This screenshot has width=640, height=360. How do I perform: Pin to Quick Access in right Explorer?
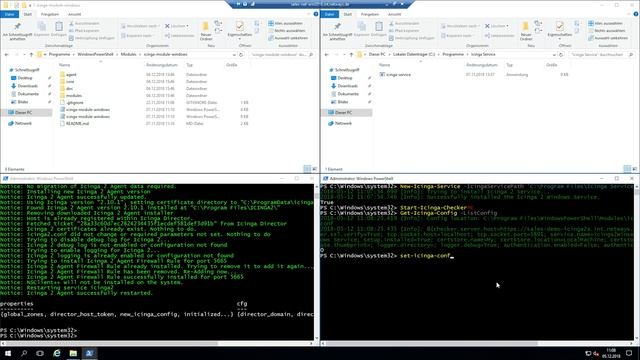pos(337,31)
